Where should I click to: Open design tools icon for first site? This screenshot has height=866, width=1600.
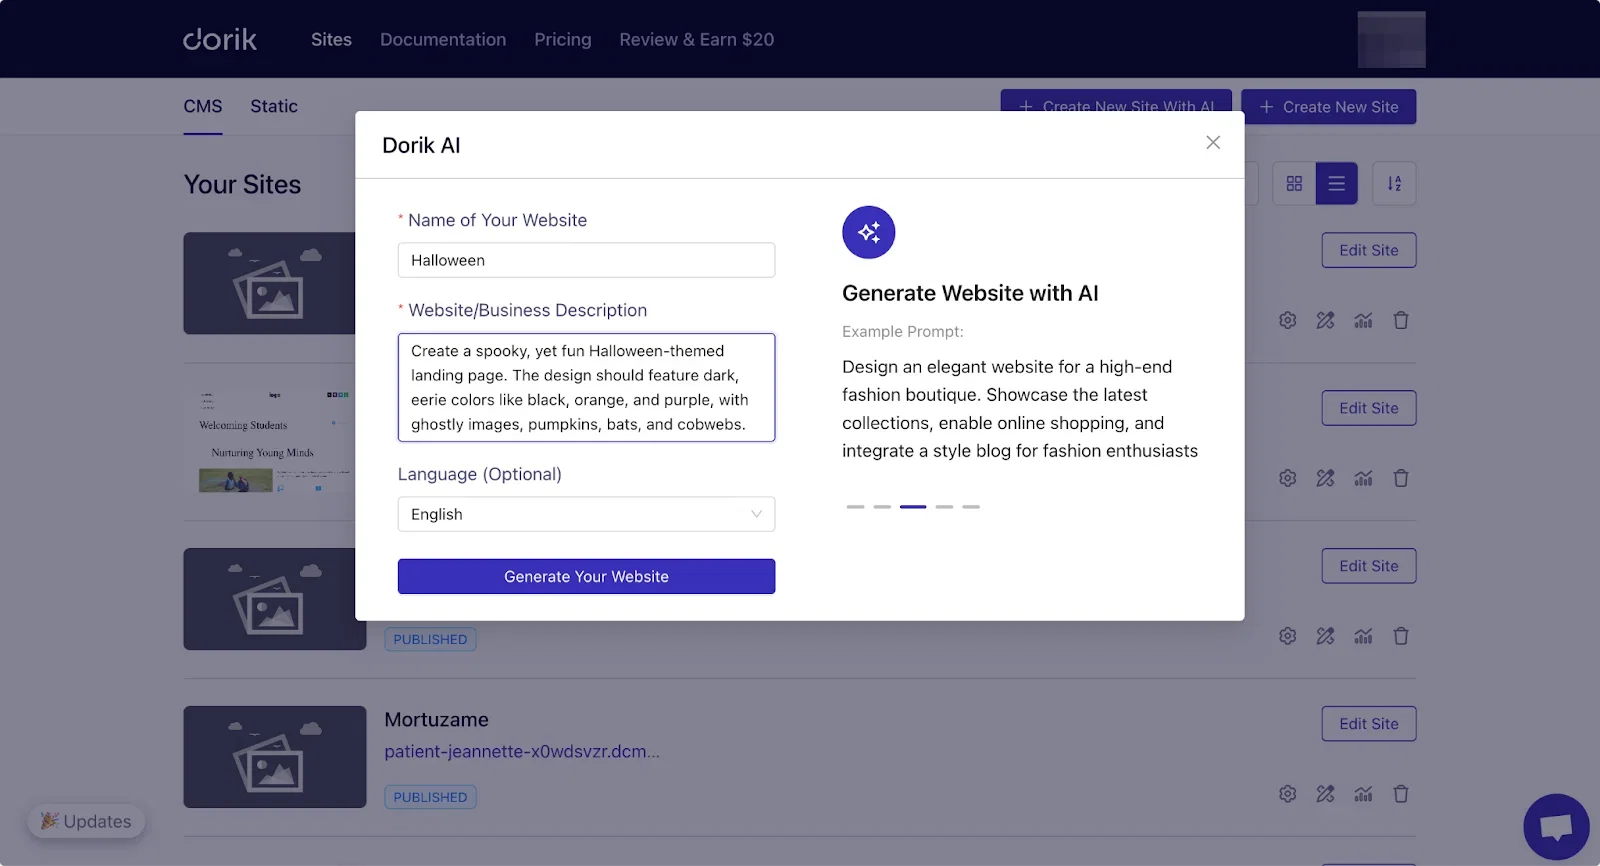(1325, 321)
